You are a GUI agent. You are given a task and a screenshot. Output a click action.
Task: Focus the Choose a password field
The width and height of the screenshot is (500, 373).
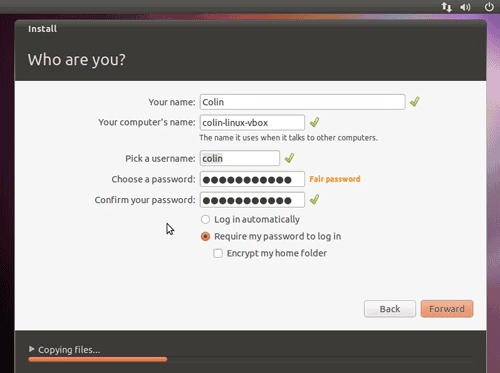pos(252,179)
